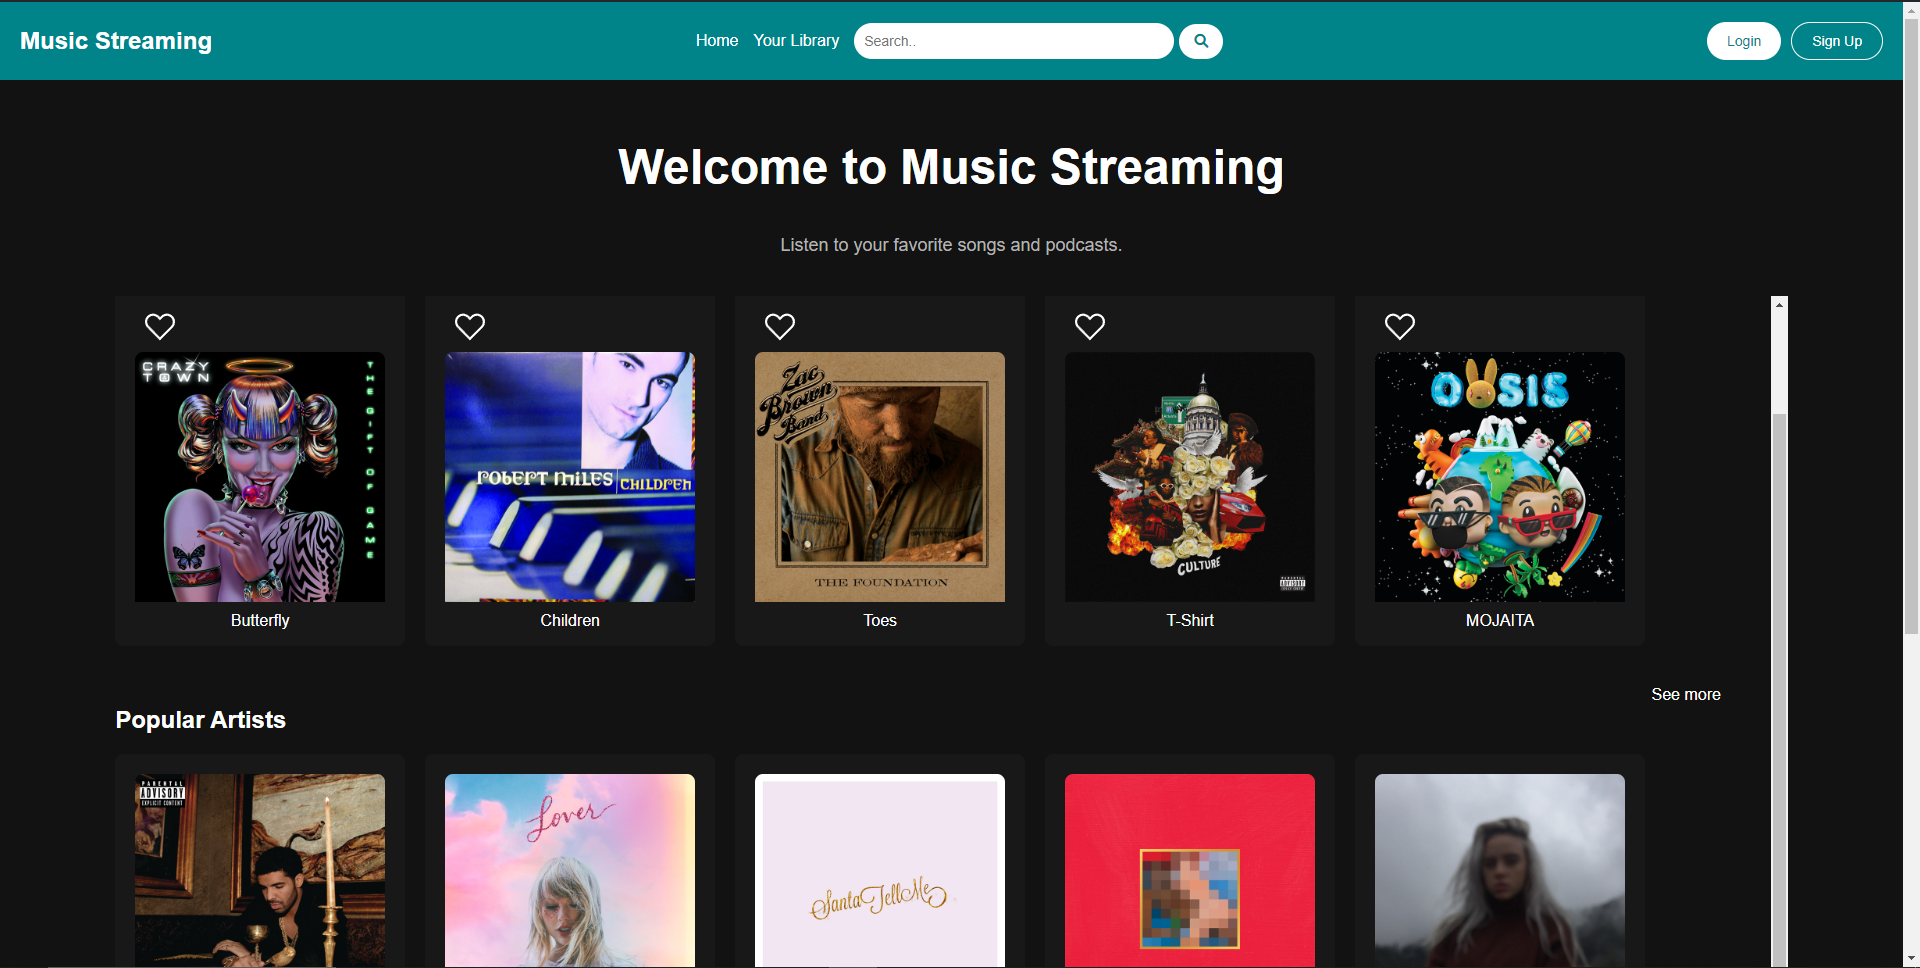Screen dimensions: 1920x968
Task: Click the Sign Up button
Action: click(x=1836, y=41)
